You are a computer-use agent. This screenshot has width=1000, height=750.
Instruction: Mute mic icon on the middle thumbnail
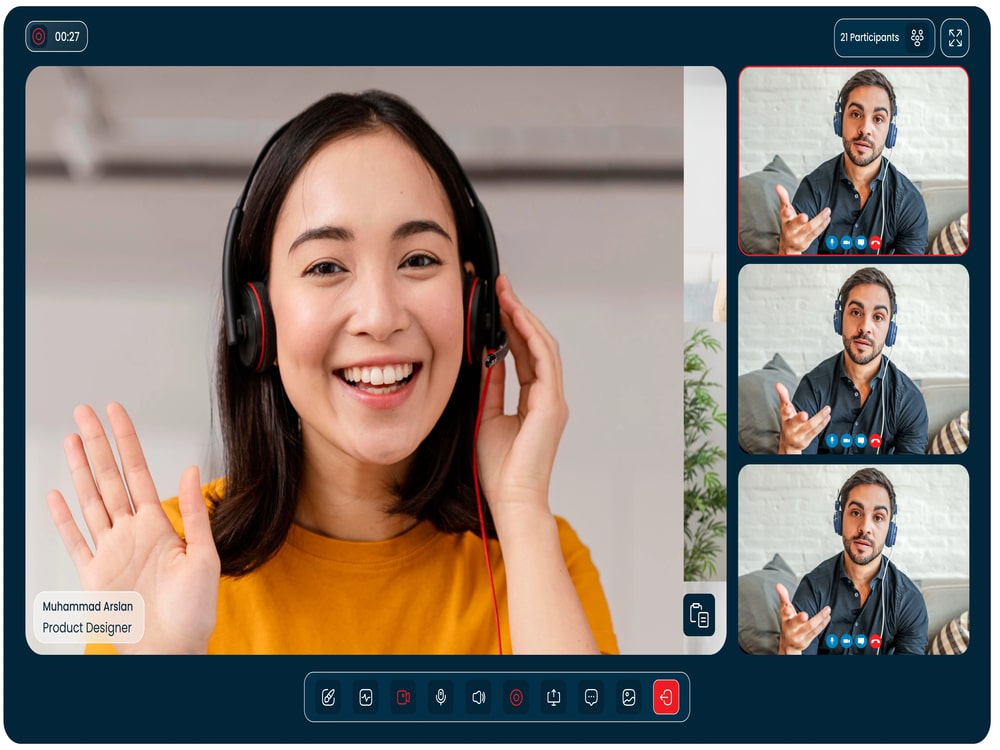[x=832, y=440]
